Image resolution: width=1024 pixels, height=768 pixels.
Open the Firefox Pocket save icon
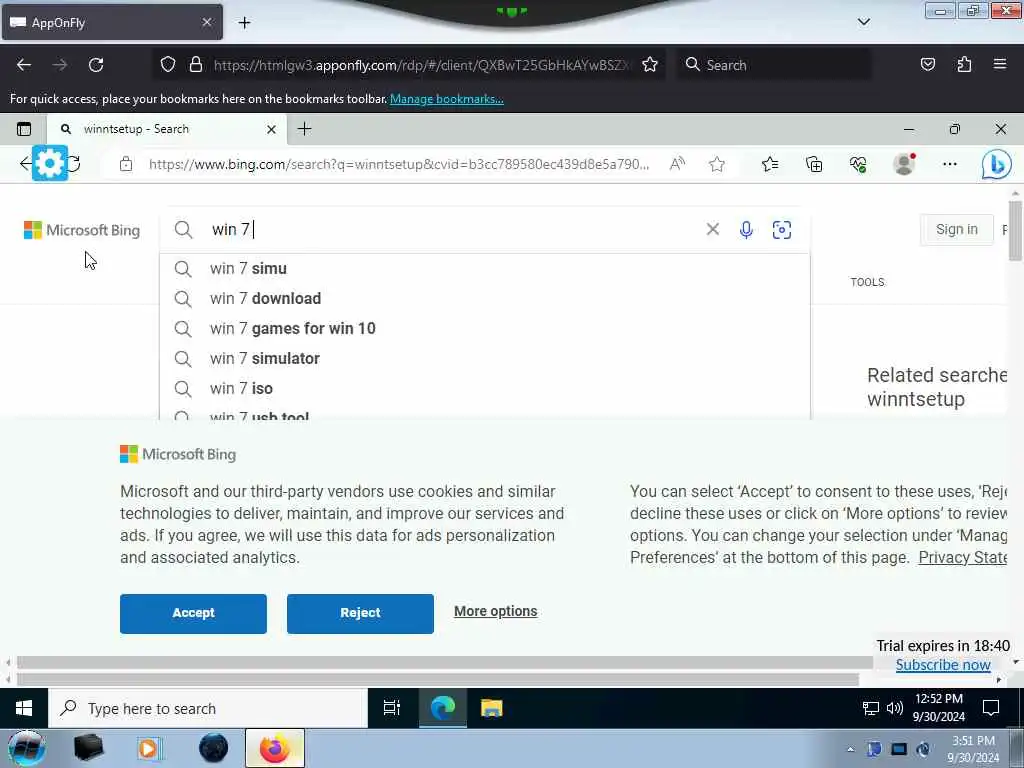click(x=927, y=65)
